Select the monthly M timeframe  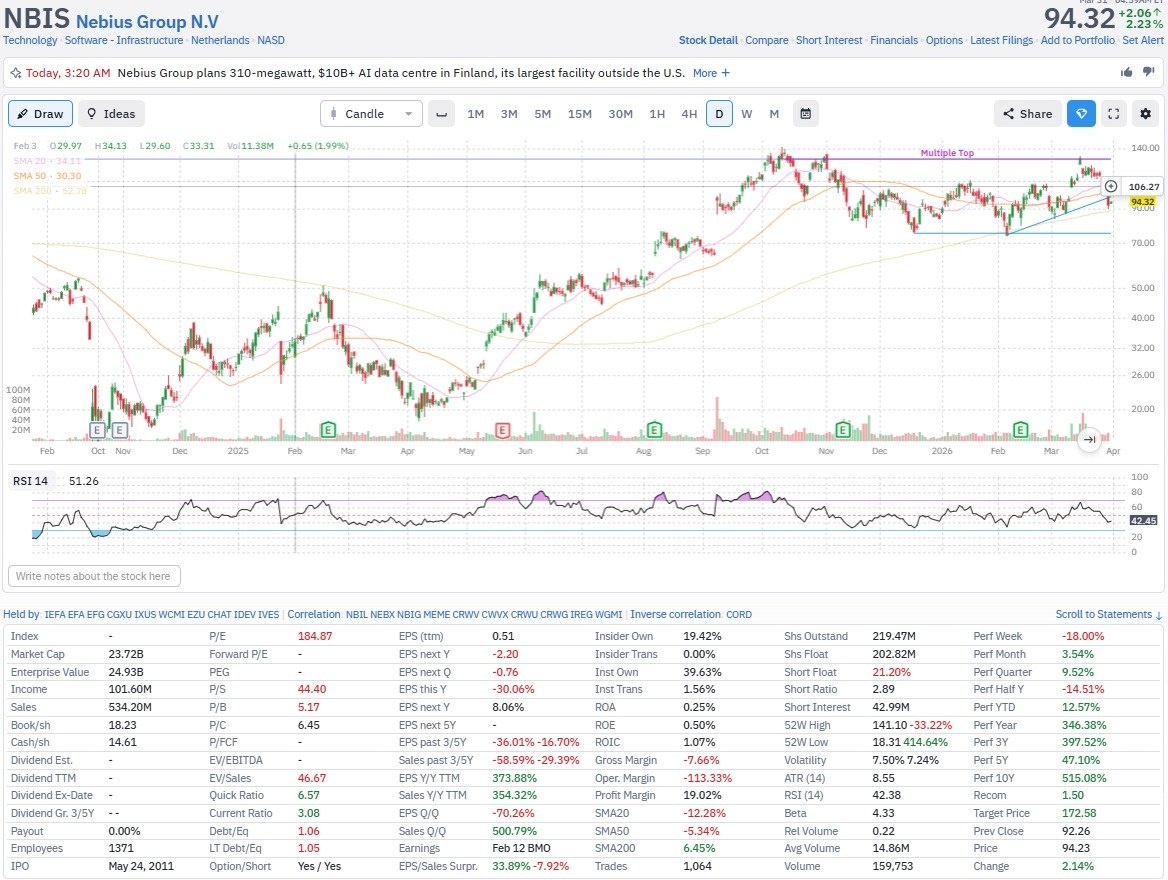click(774, 114)
